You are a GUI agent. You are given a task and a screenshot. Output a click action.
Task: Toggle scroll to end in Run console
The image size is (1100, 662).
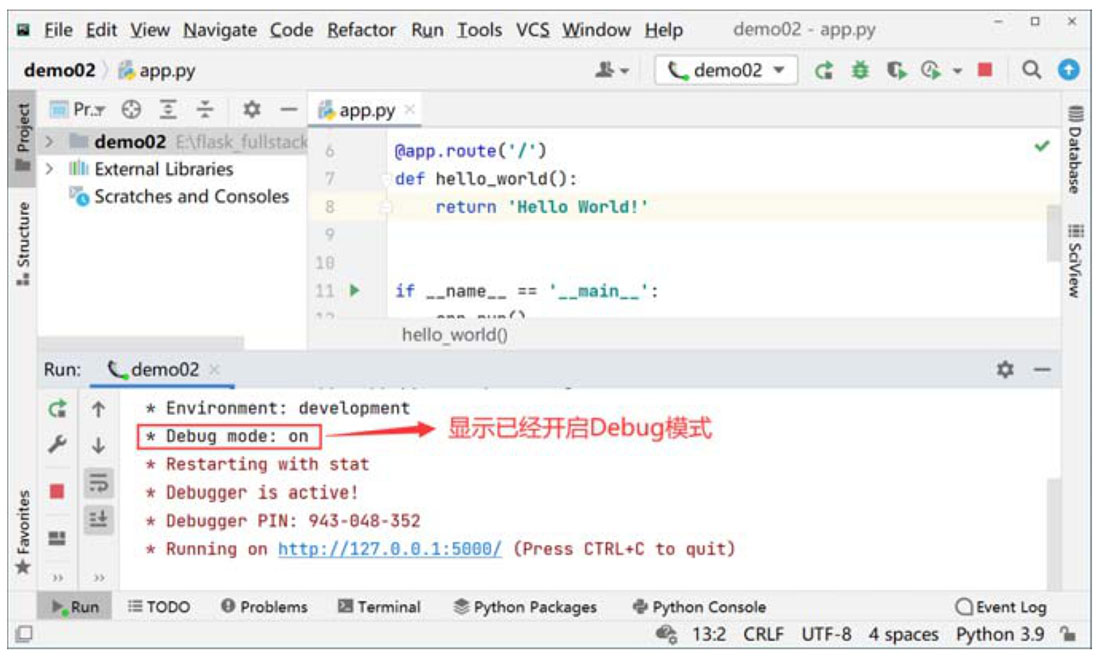click(98, 518)
